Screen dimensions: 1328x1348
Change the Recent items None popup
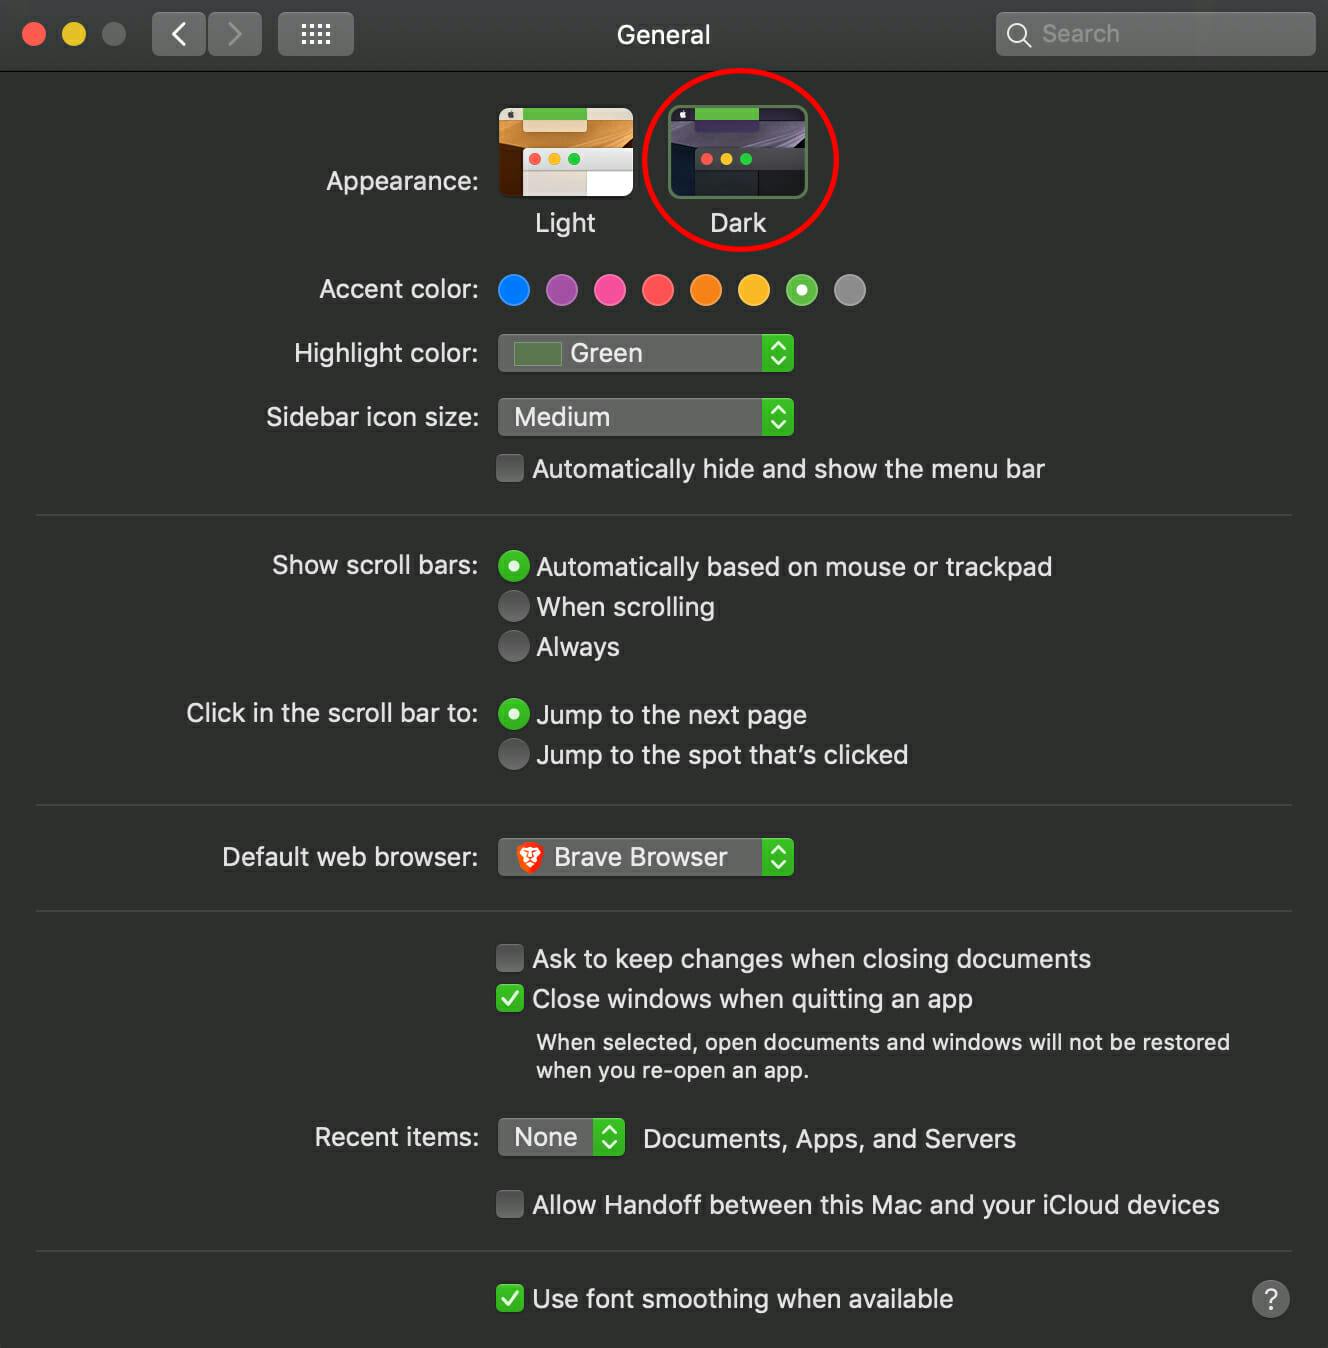tap(562, 1137)
